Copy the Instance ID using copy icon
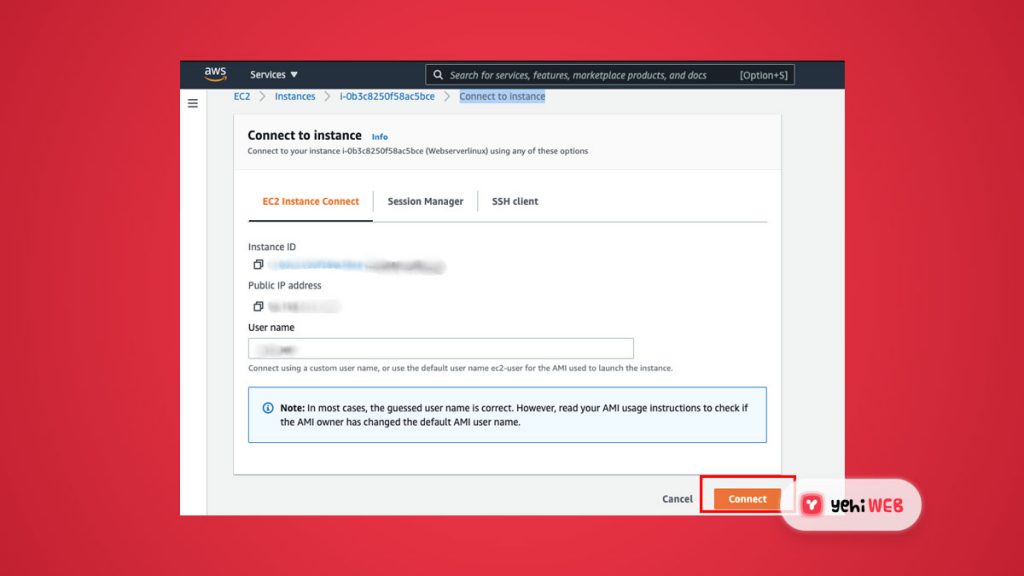Screen dimensions: 1024x576 click(x=258, y=265)
